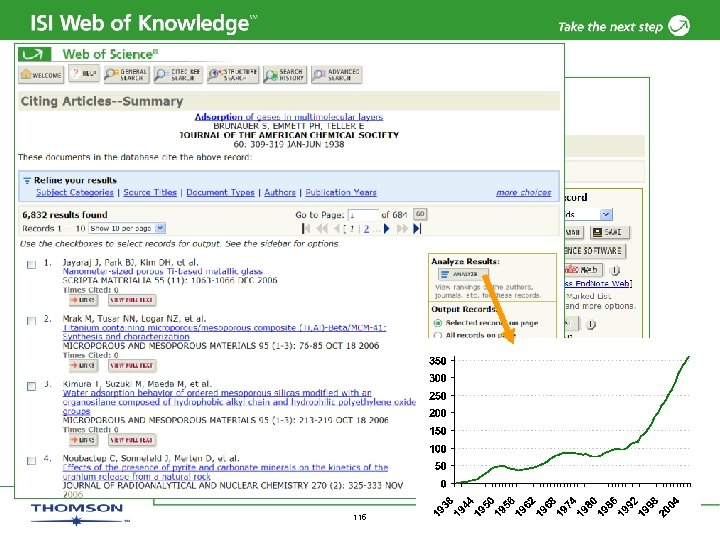Check the box for record 3 Kimura

[31, 386]
